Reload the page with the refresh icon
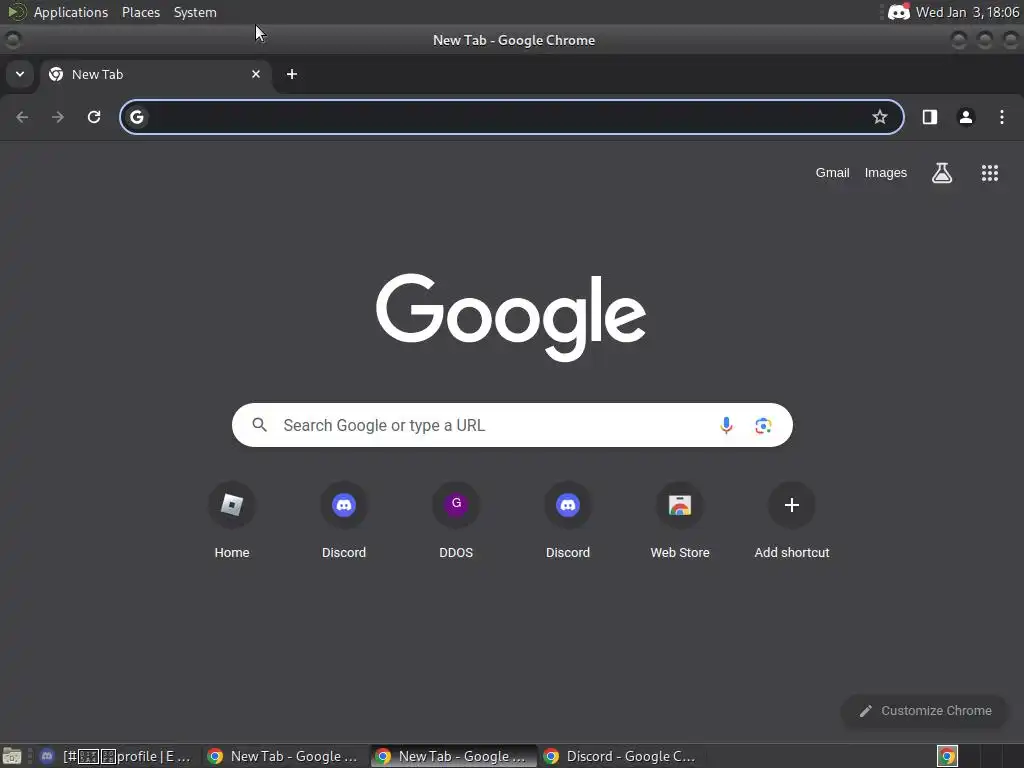Image resolution: width=1024 pixels, height=768 pixels. point(94,117)
